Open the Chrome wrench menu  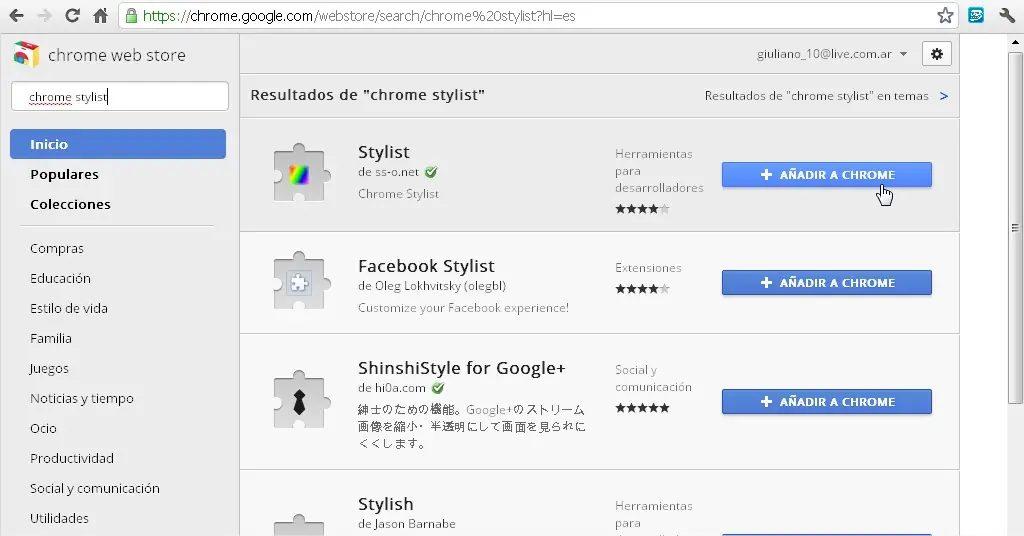point(1007,16)
